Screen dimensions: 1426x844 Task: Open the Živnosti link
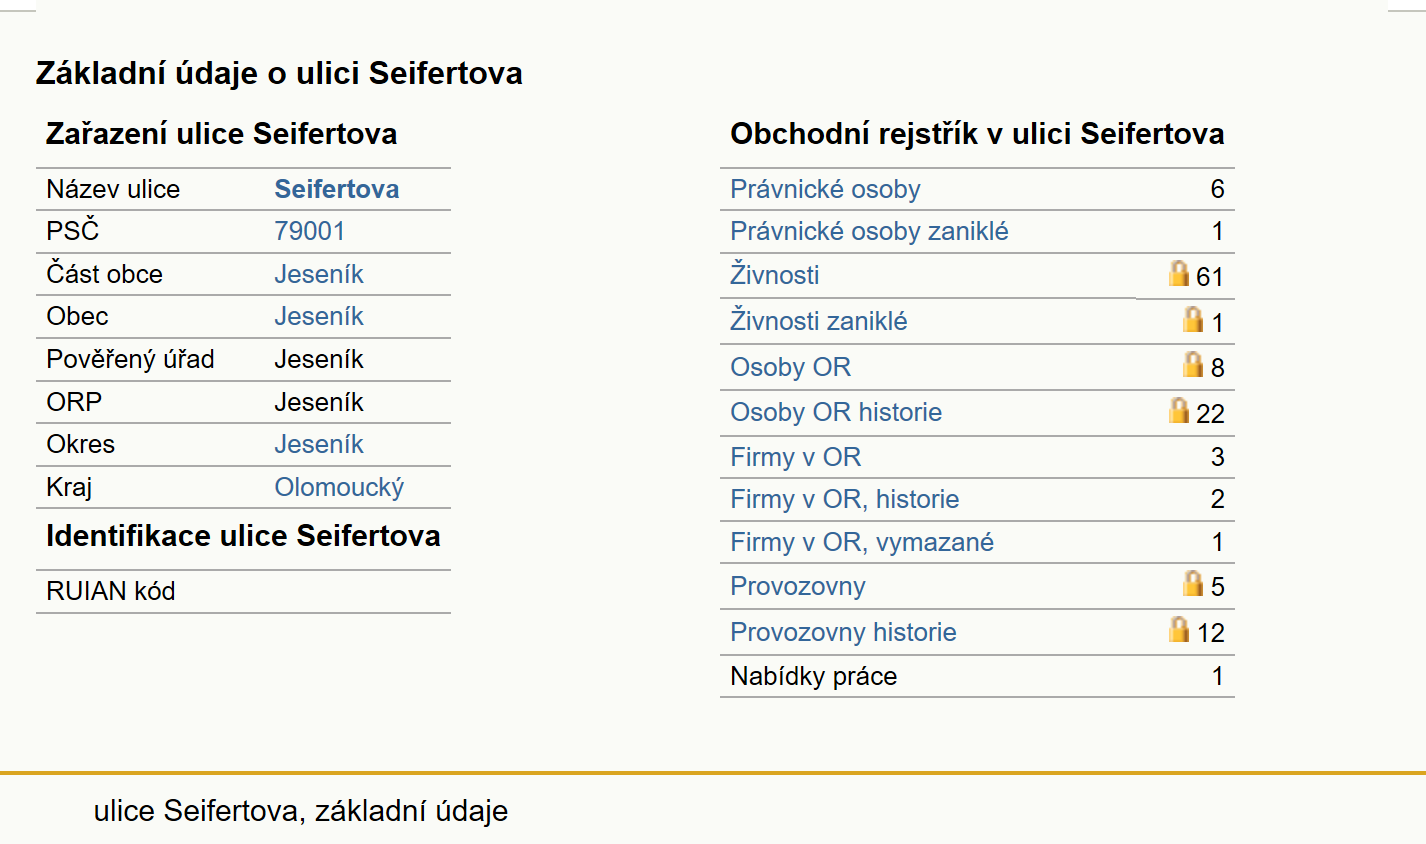pyautogui.click(x=775, y=275)
